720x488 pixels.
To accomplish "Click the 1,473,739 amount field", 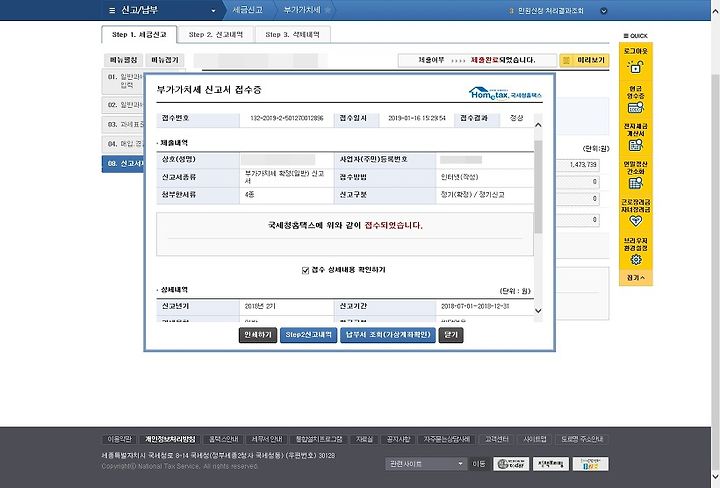I will pos(578,164).
